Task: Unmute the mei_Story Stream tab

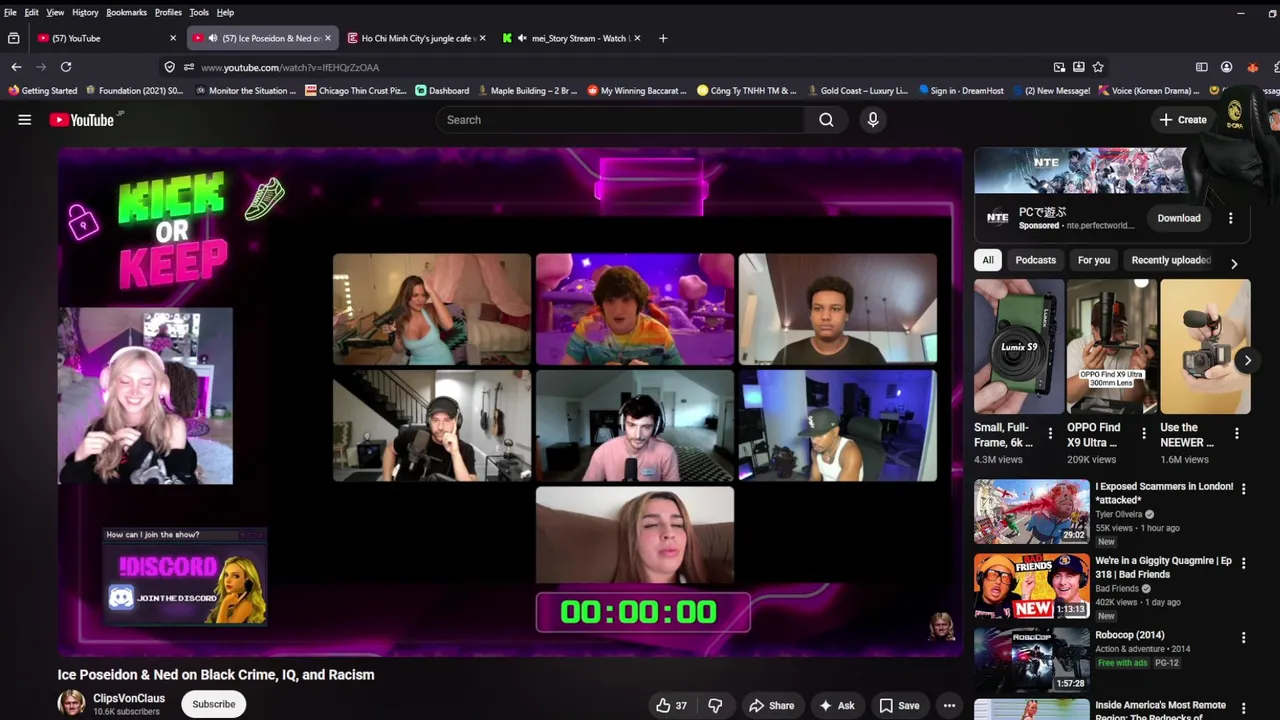Action: 522,38
